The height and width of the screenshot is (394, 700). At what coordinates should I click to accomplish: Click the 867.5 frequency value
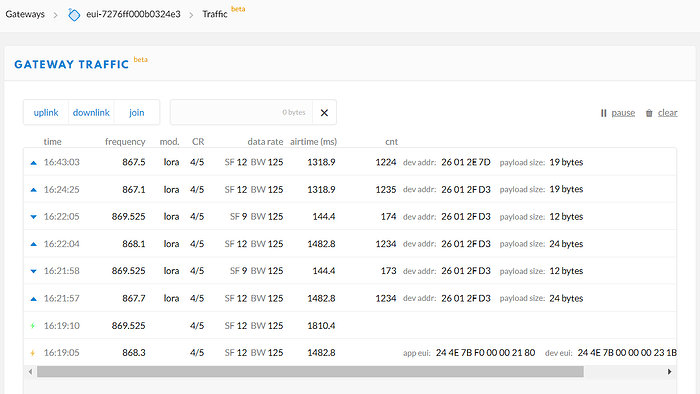coord(134,162)
